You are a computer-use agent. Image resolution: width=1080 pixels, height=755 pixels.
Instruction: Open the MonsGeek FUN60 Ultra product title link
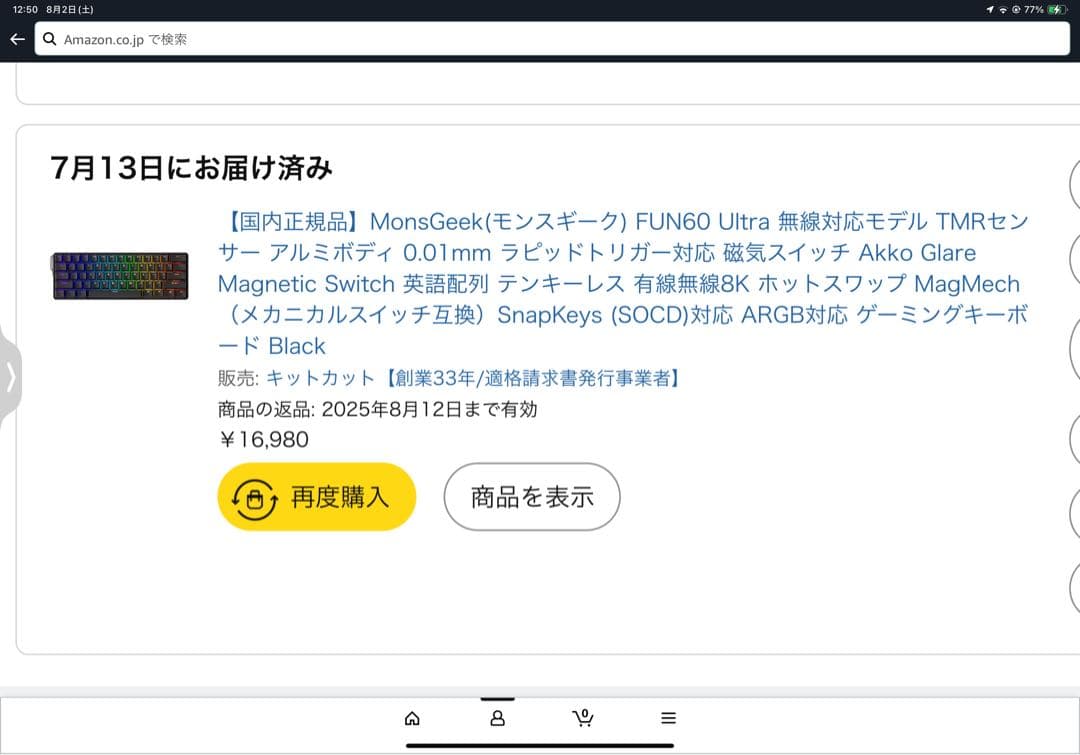coord(622,283)
